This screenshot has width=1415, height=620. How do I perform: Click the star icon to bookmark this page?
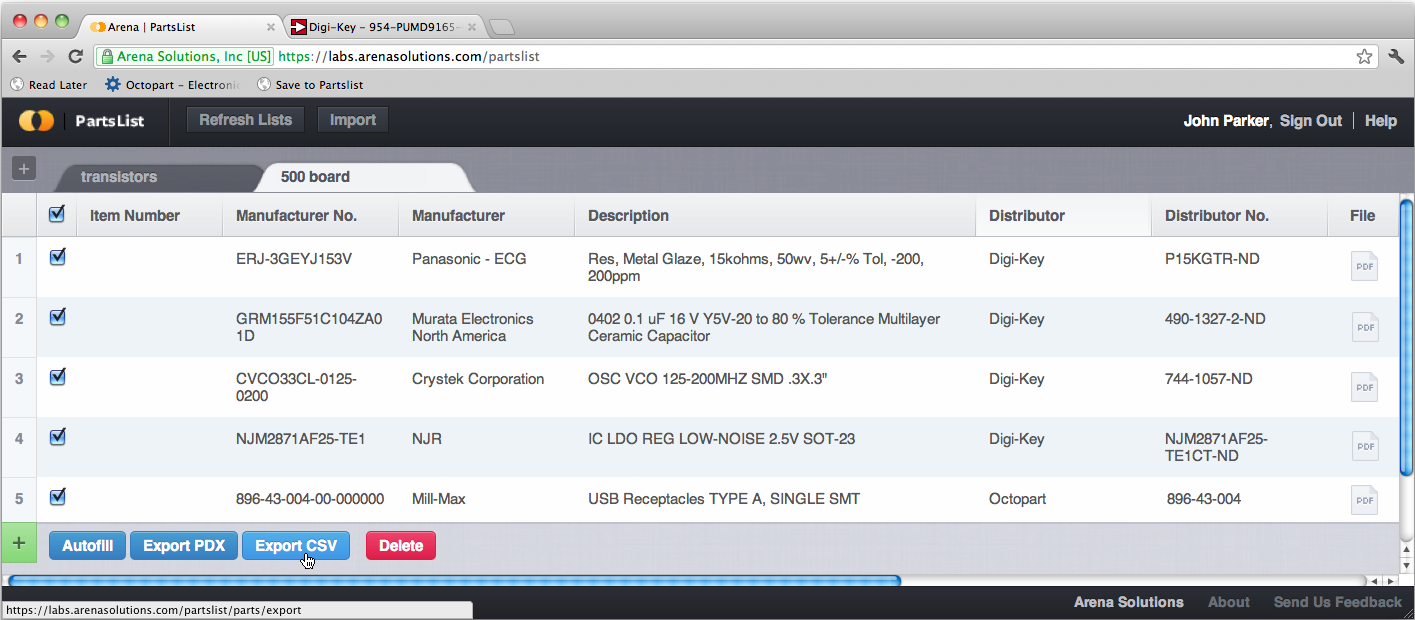coord(1364,57)
